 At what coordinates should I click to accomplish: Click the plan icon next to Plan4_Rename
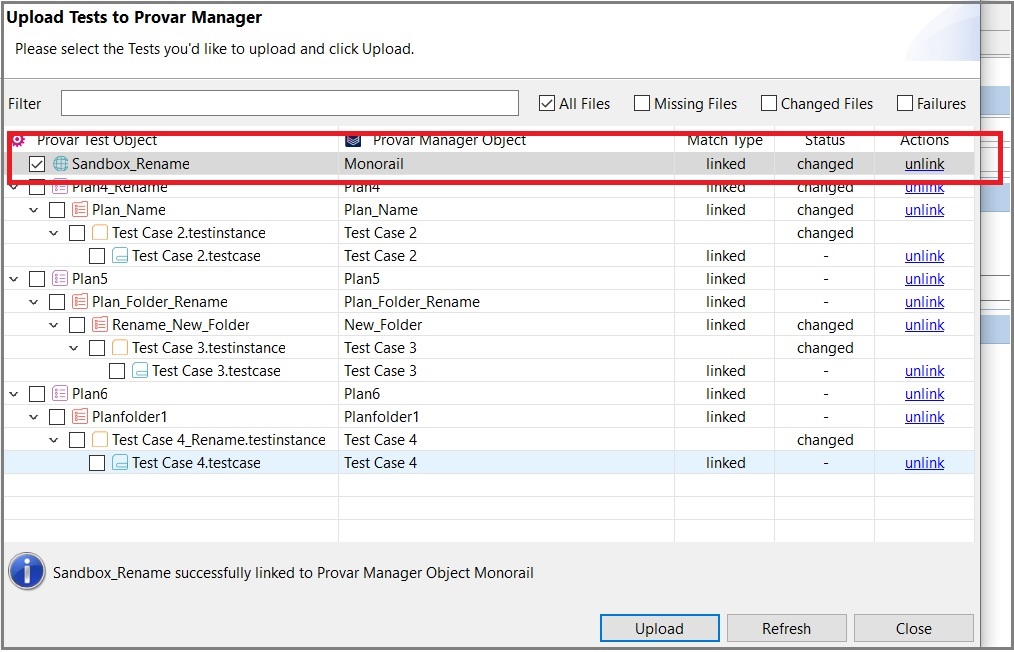(60, 188)
